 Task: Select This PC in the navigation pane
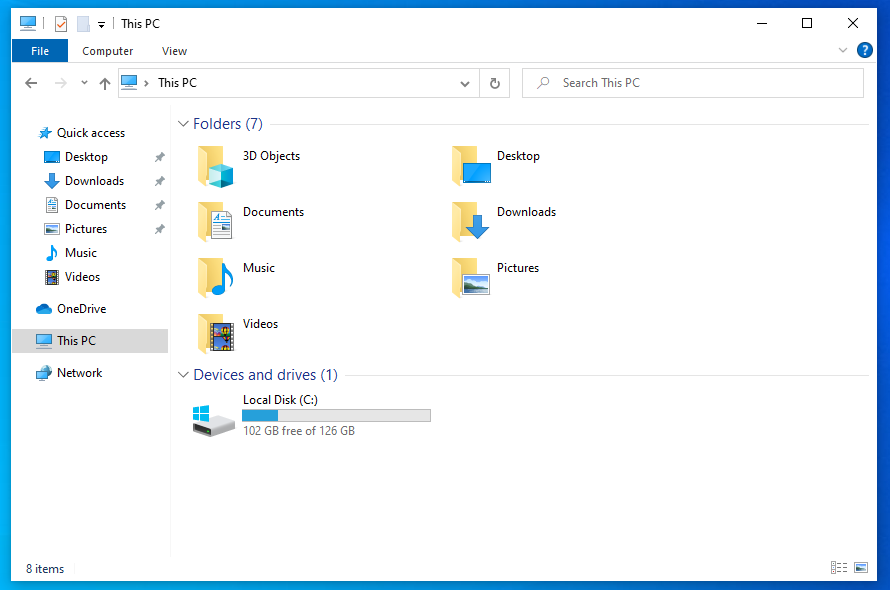coord(90,341)
